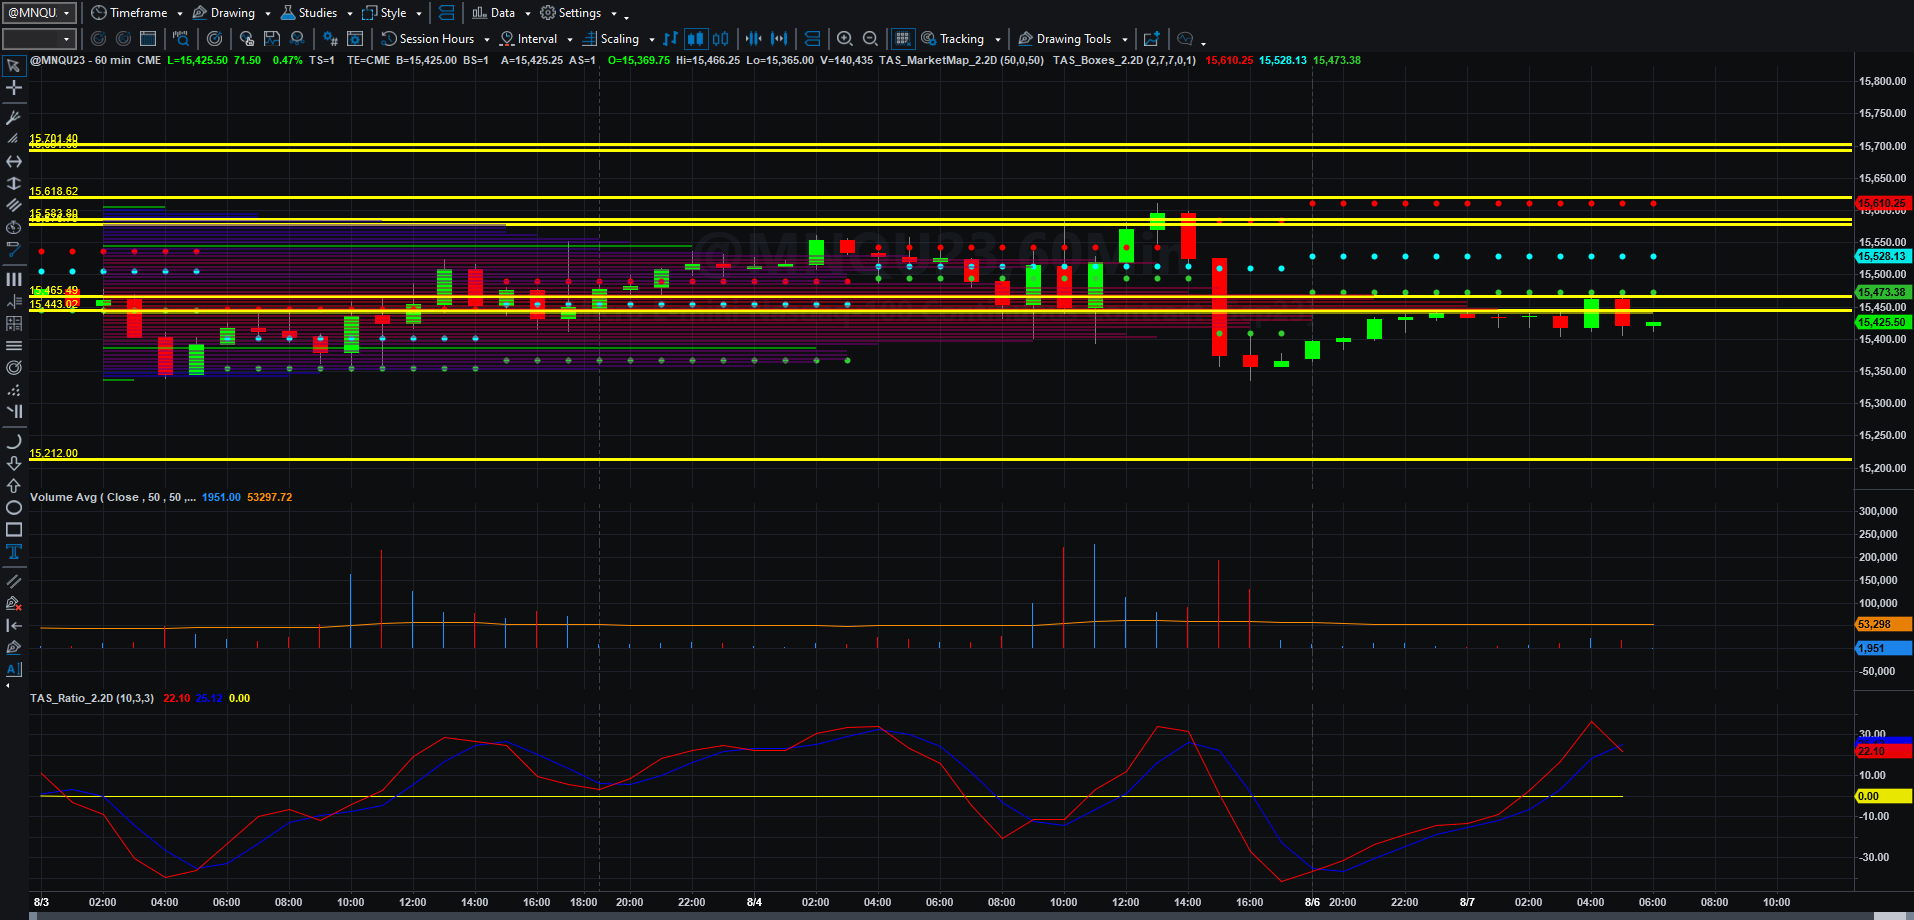Image resolution: width=1914 pixels, height=920 pixels.
Task: Toggle the solid candlestick chart style
Action: (695, 39)
